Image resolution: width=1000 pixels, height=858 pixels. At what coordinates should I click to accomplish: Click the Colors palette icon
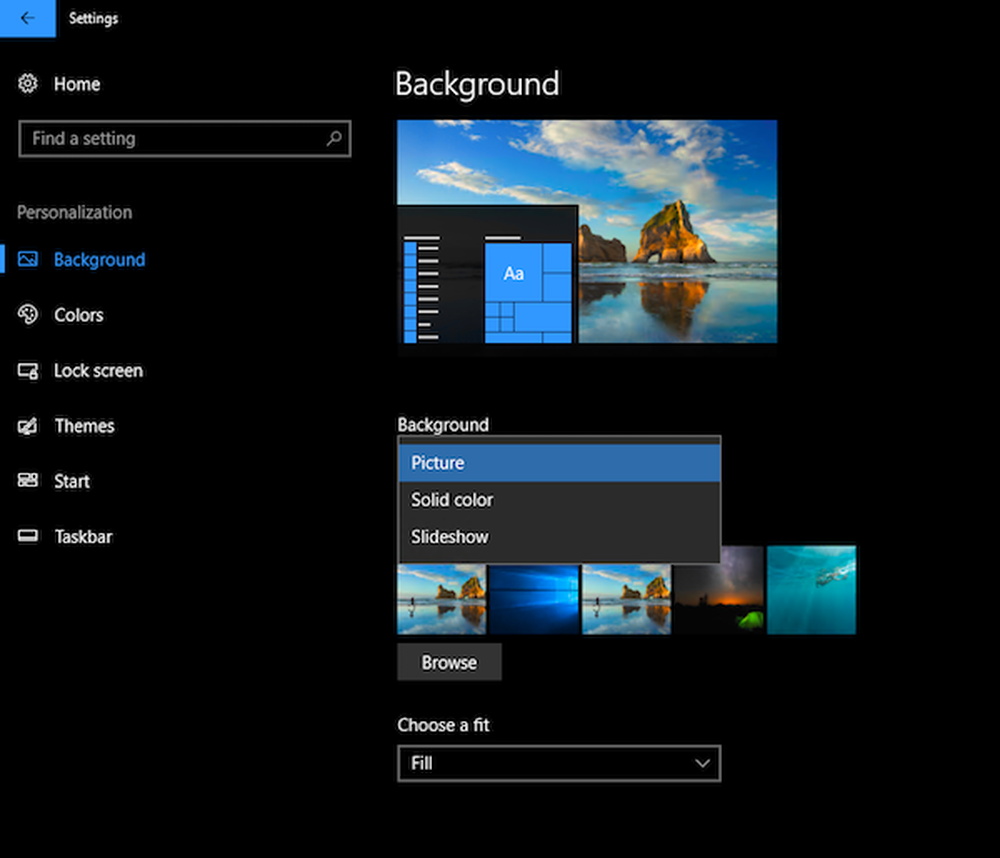pyautogui.click(x=28, y=315)
